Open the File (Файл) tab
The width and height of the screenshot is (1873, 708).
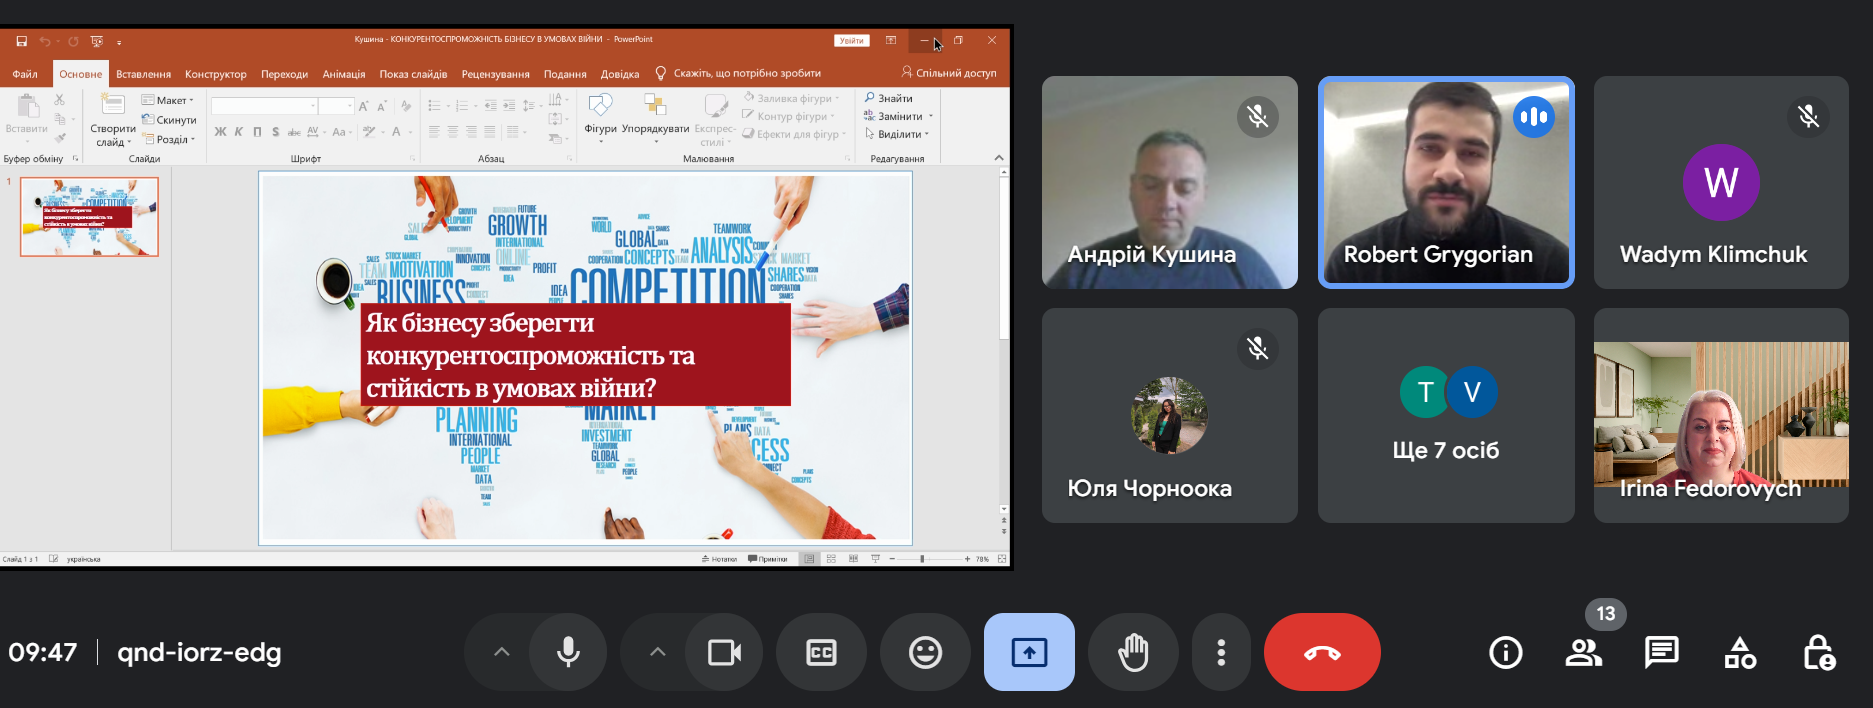pyautogui.click(x=25, y=74)
